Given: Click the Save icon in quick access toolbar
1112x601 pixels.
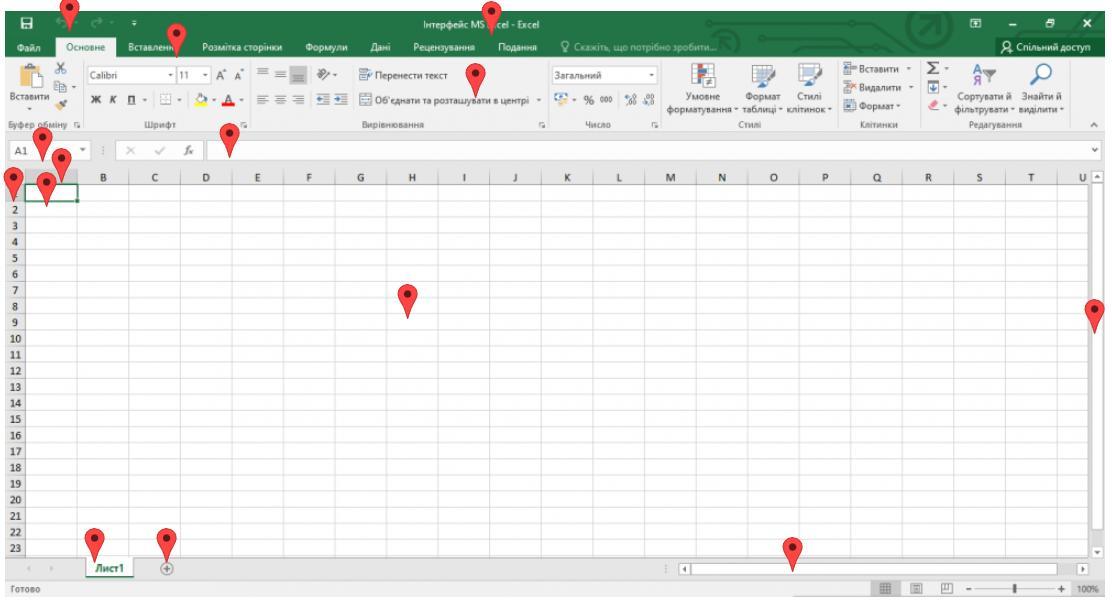Looking at the screenshot, I should (x=26, y=23).
